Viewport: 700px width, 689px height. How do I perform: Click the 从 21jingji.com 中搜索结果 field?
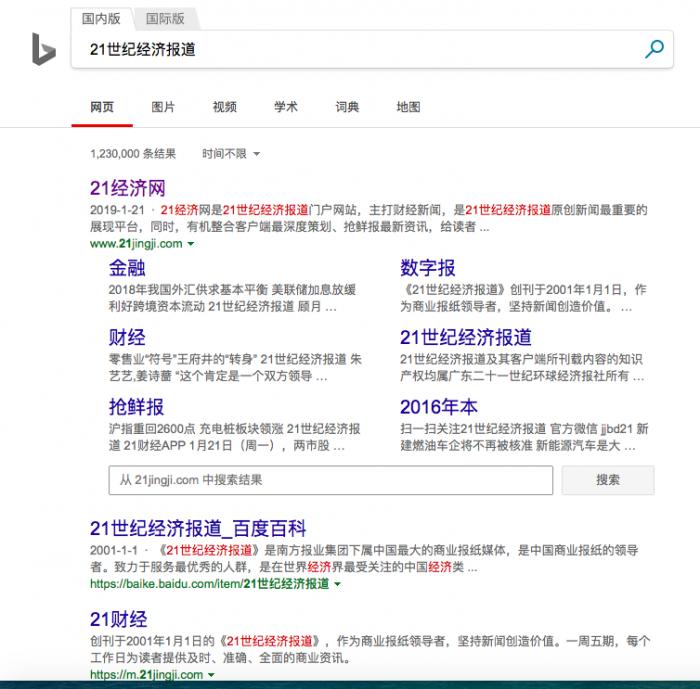[x=331, y=480]
